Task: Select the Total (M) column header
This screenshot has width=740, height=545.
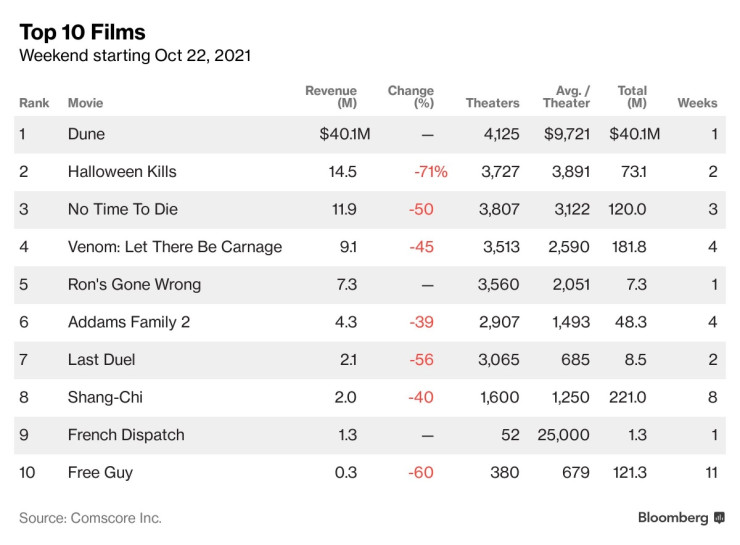Action: 632,97
